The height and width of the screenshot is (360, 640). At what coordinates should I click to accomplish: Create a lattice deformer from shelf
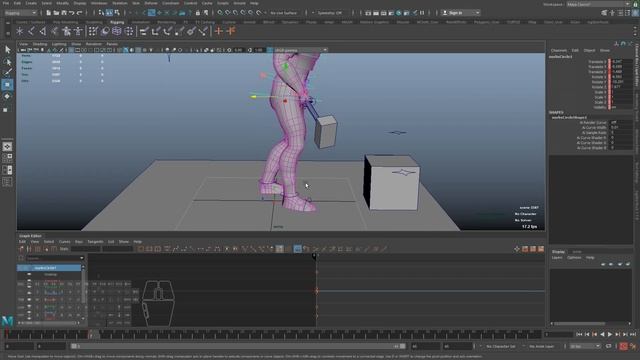coord(117,31)
